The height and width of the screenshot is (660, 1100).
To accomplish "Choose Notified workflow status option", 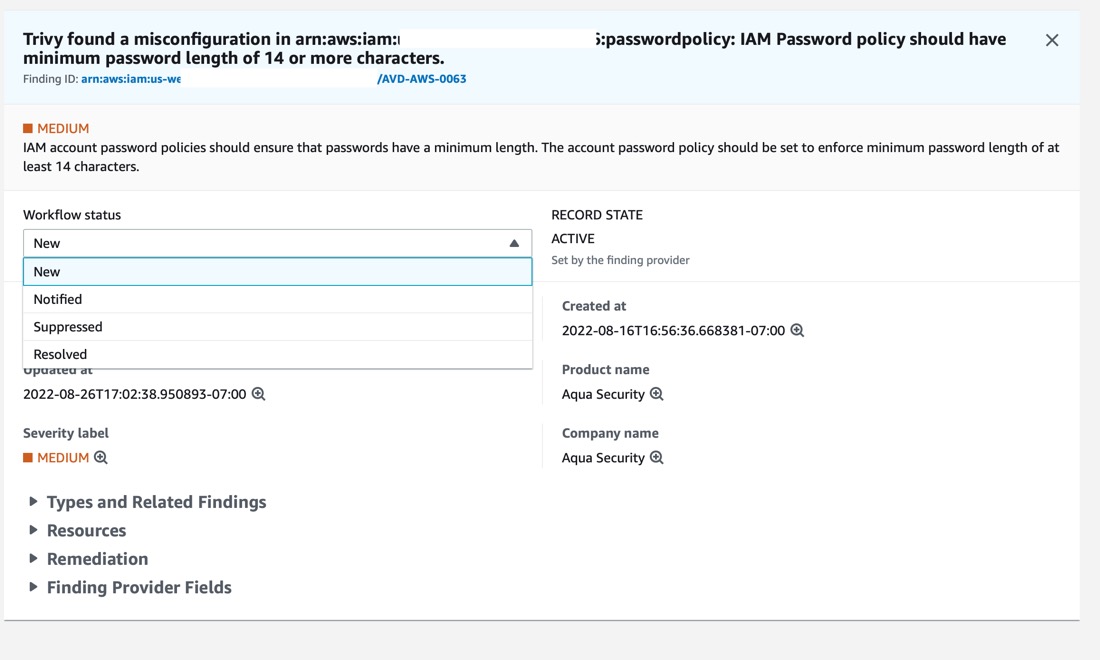I will tap(278, 299).
